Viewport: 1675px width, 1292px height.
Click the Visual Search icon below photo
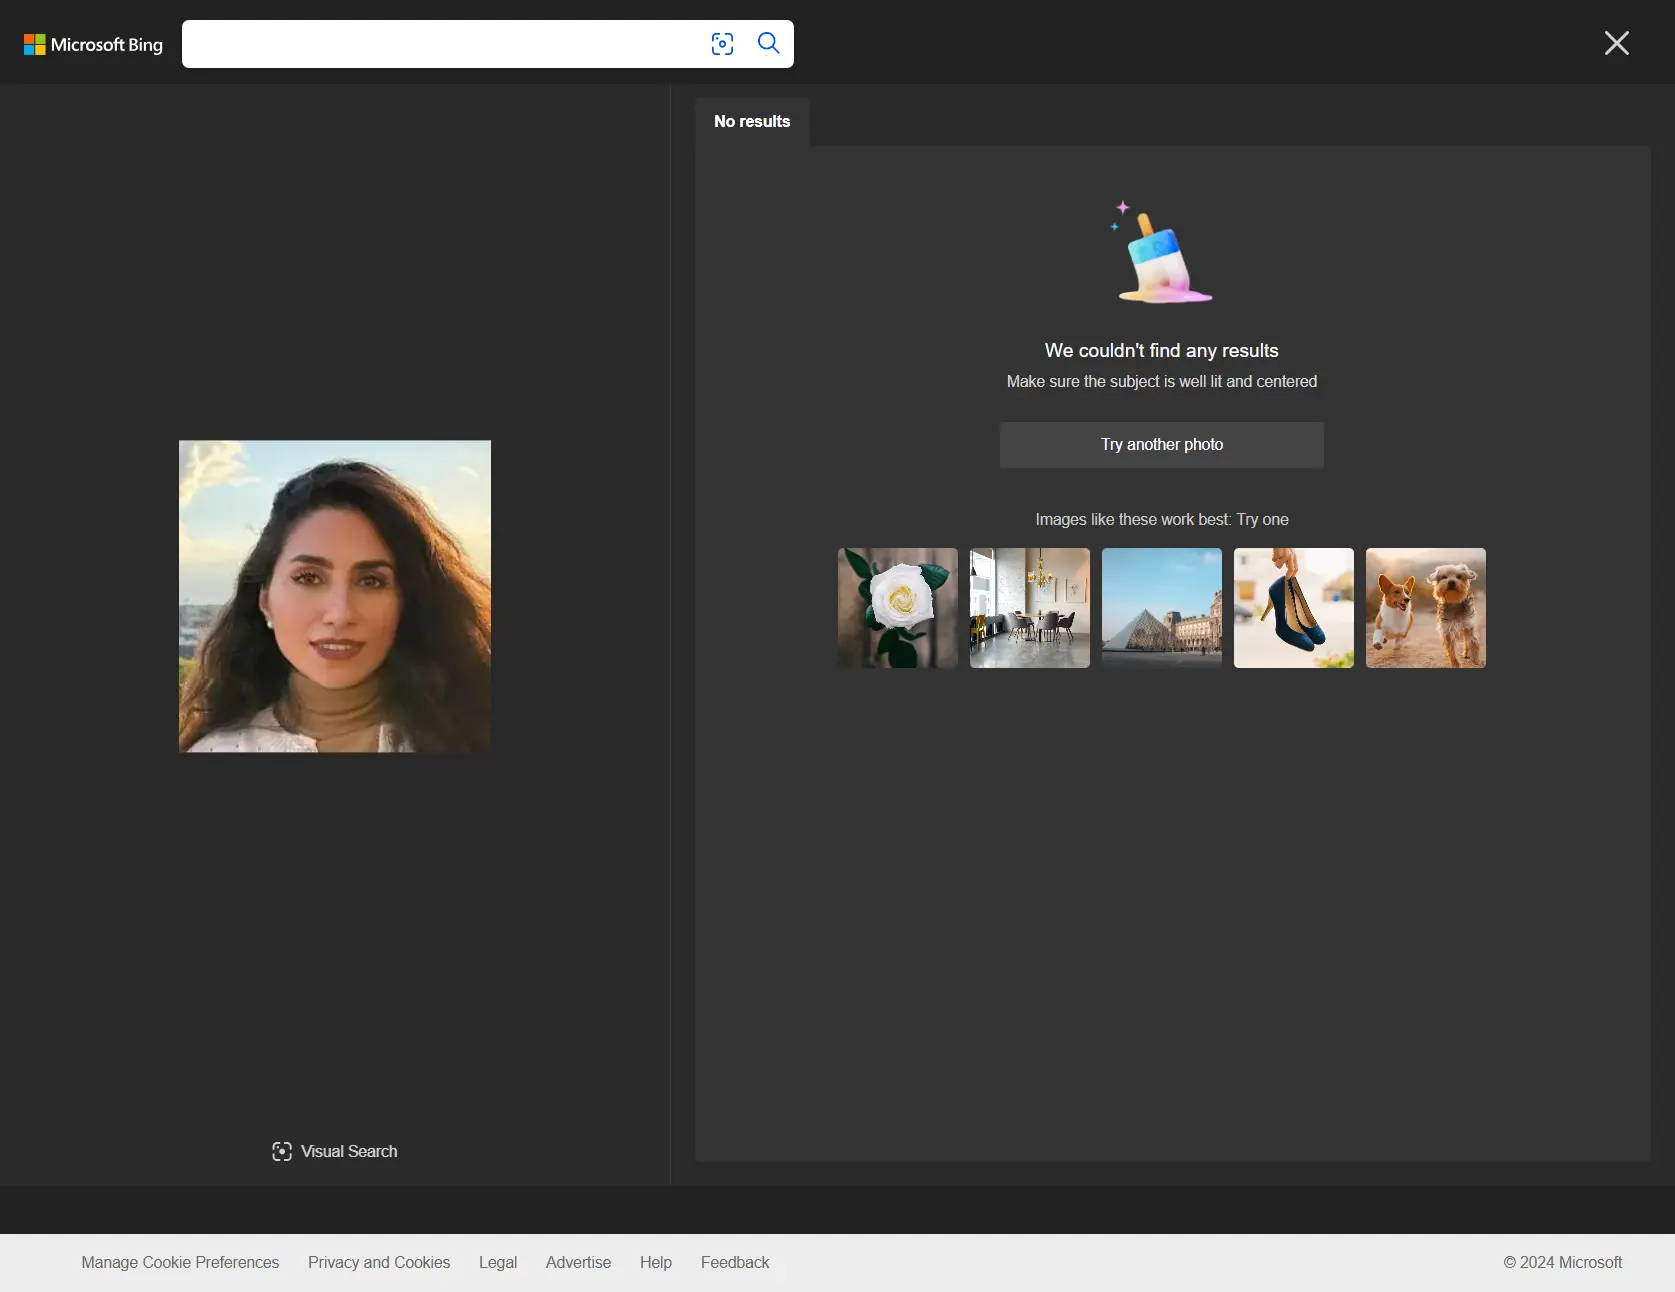(282, 1151)
